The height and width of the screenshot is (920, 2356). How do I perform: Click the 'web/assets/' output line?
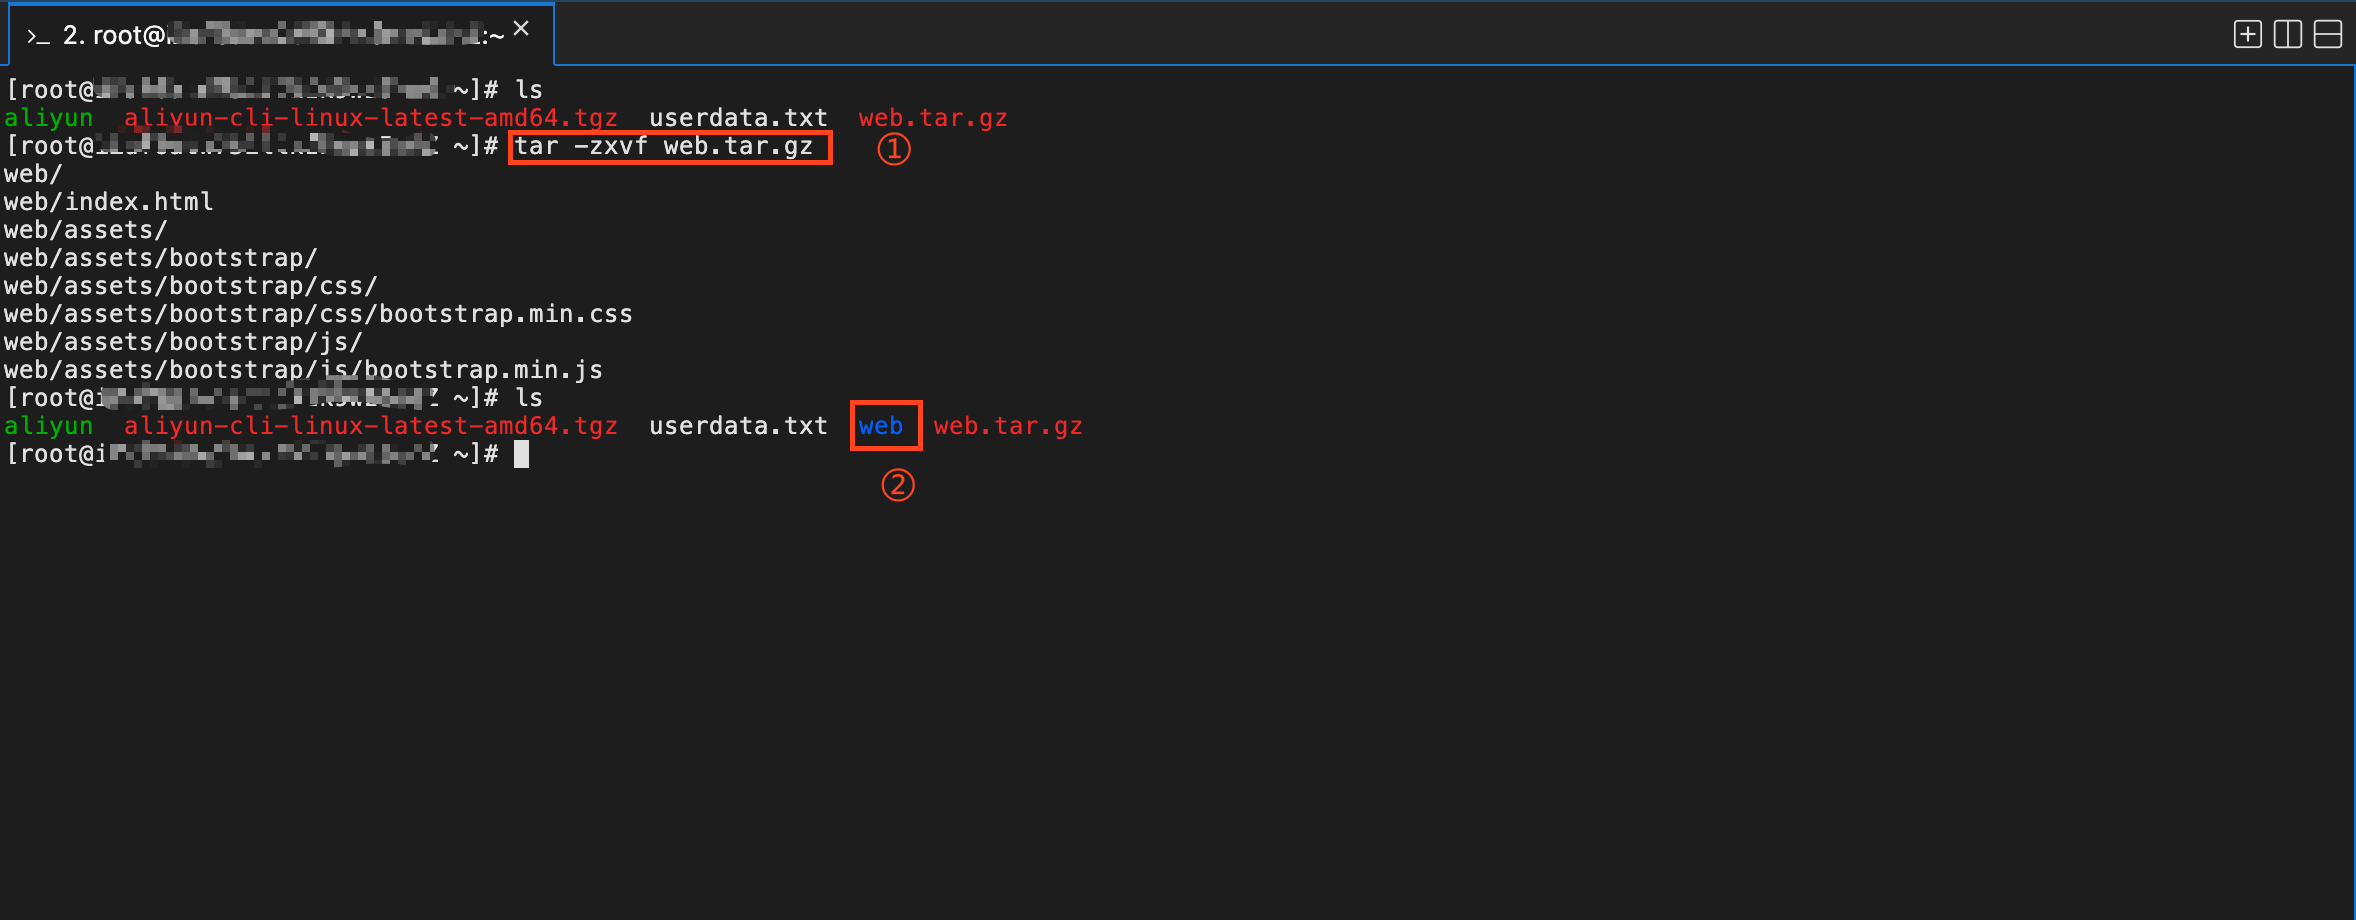[x=85, y=230]
